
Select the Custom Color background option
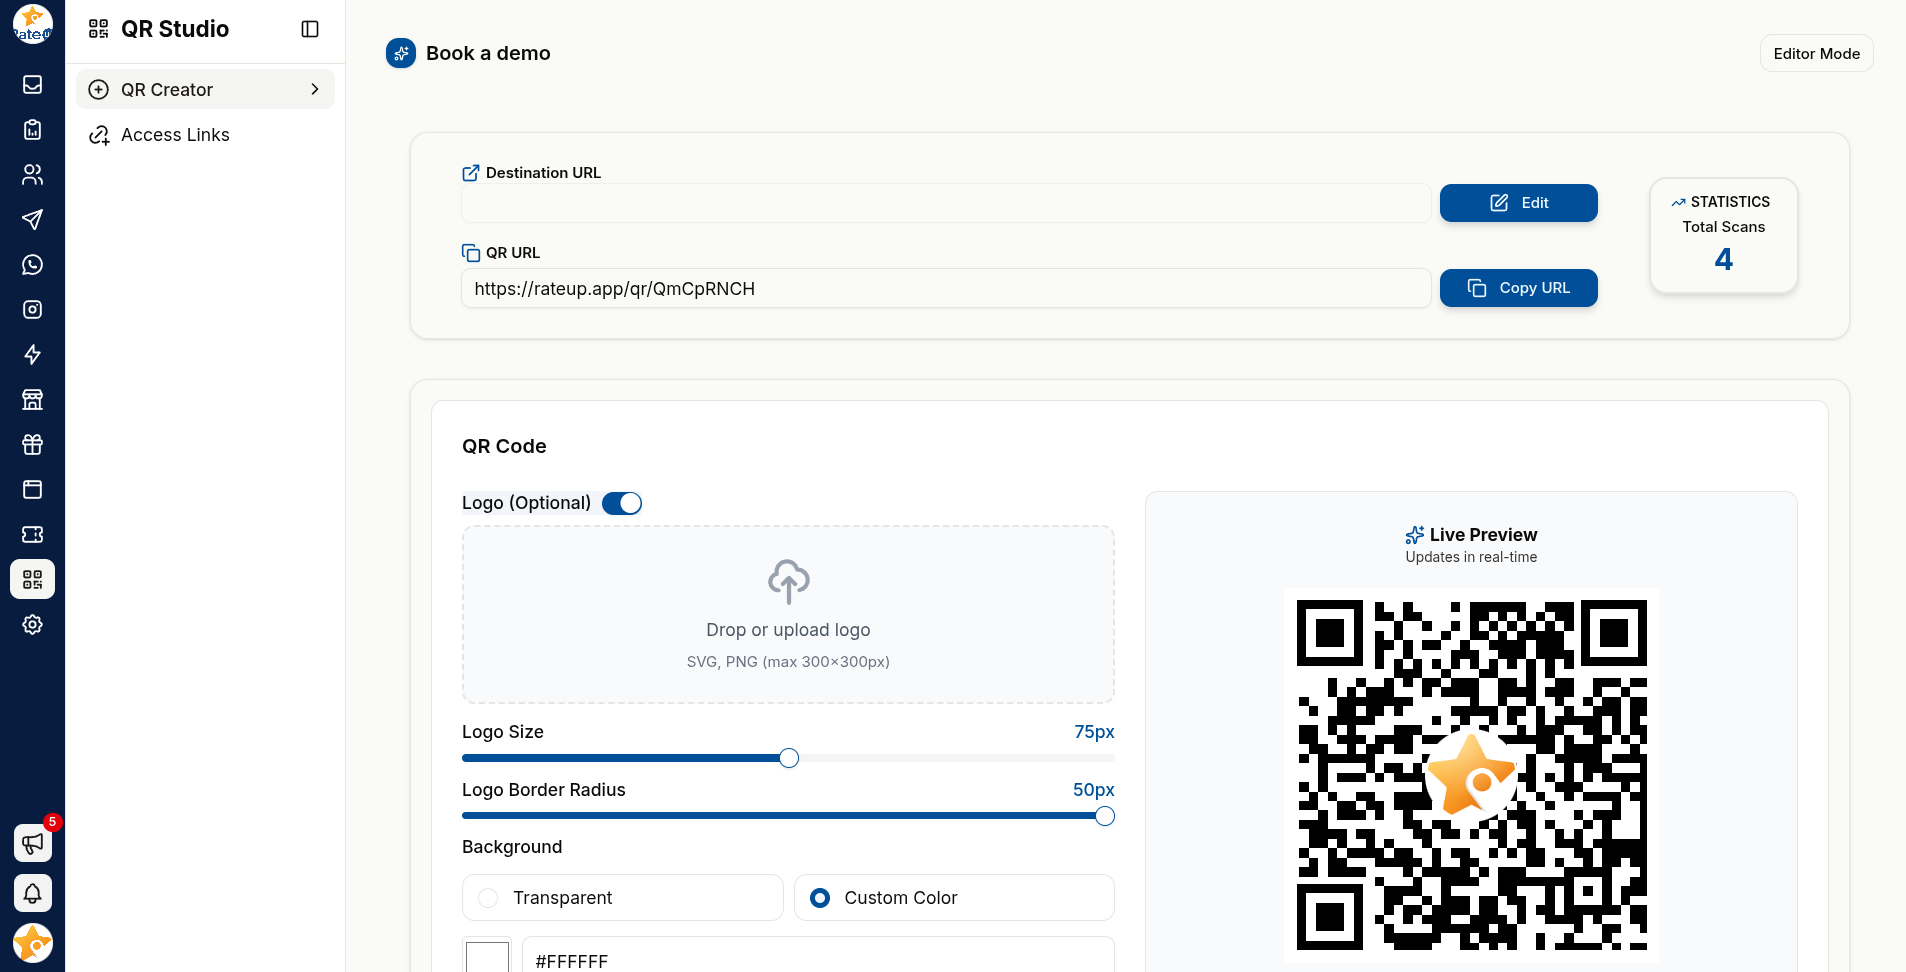point(954,898)
